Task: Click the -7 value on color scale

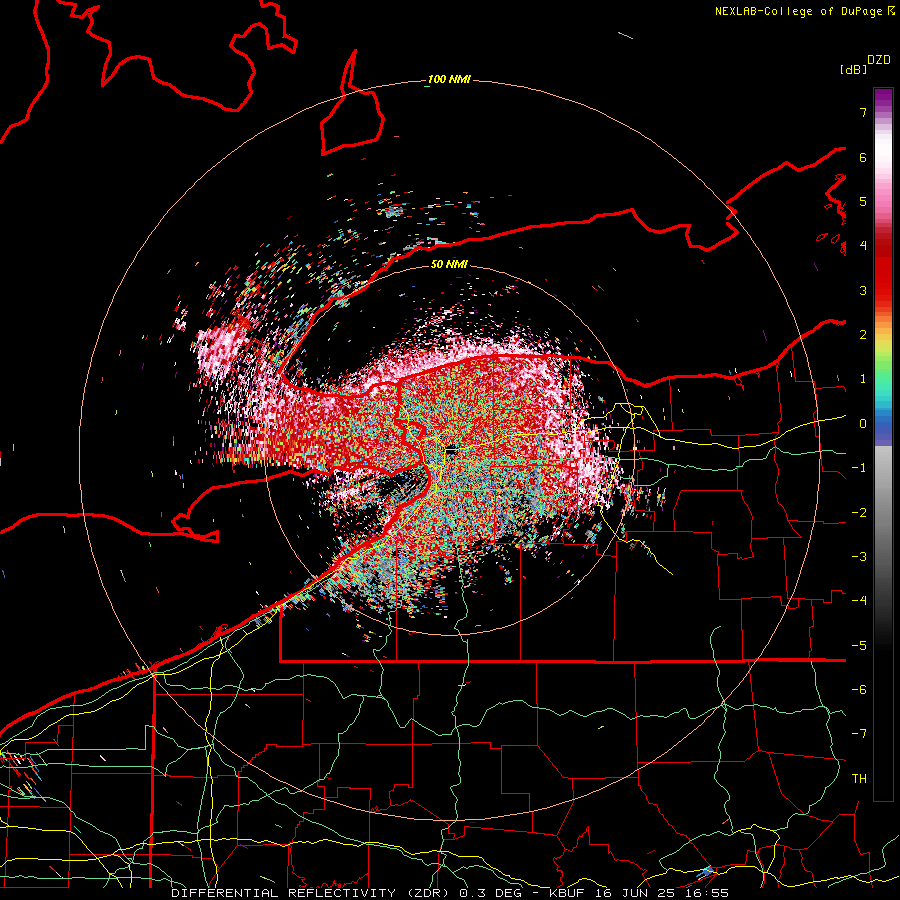Action: [x=859, y=734]
